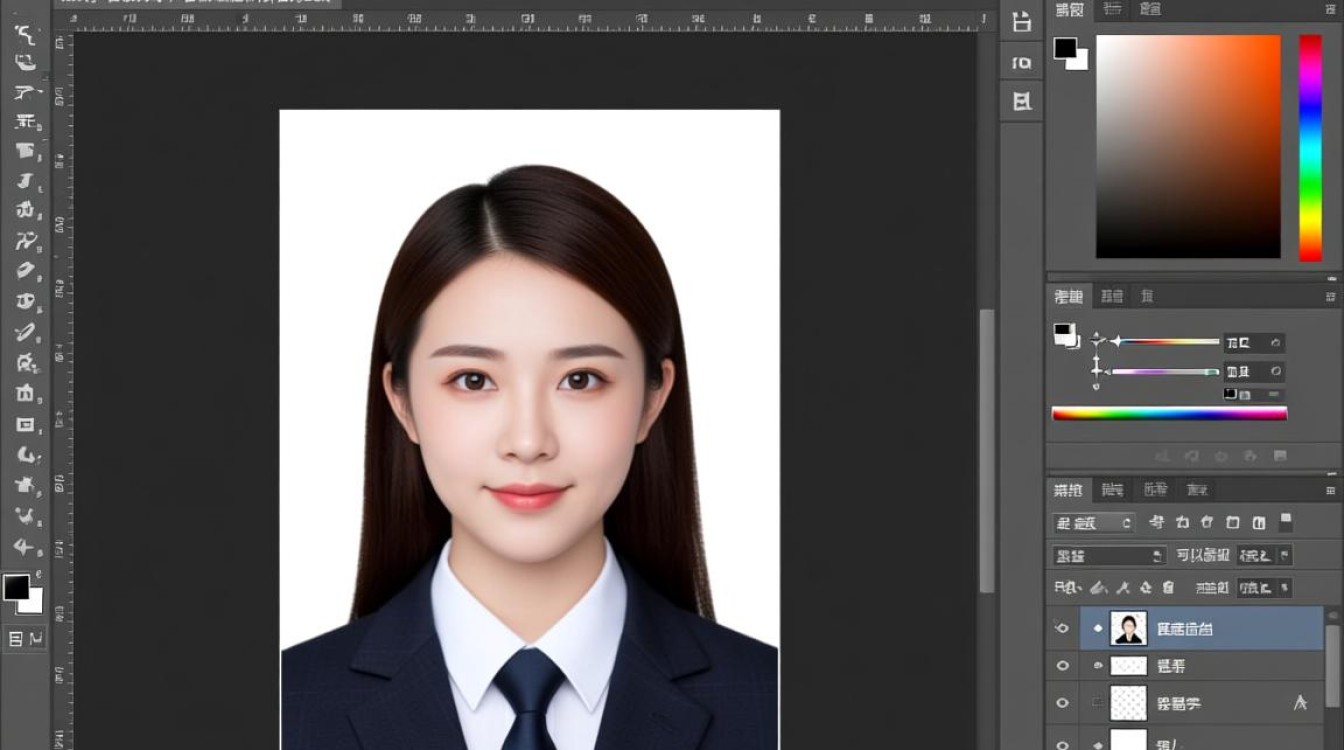Click the horizontal rainbow spectrum bar

coord(1169,413)
